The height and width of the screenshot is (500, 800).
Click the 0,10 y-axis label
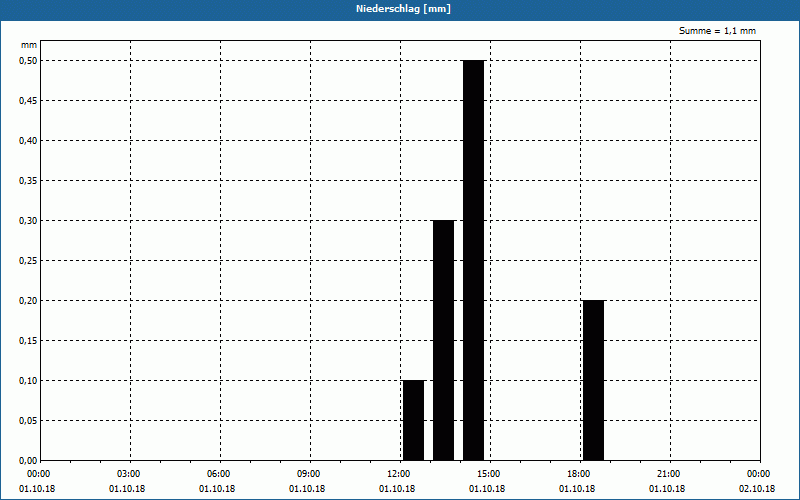click(x=28, y=381)
